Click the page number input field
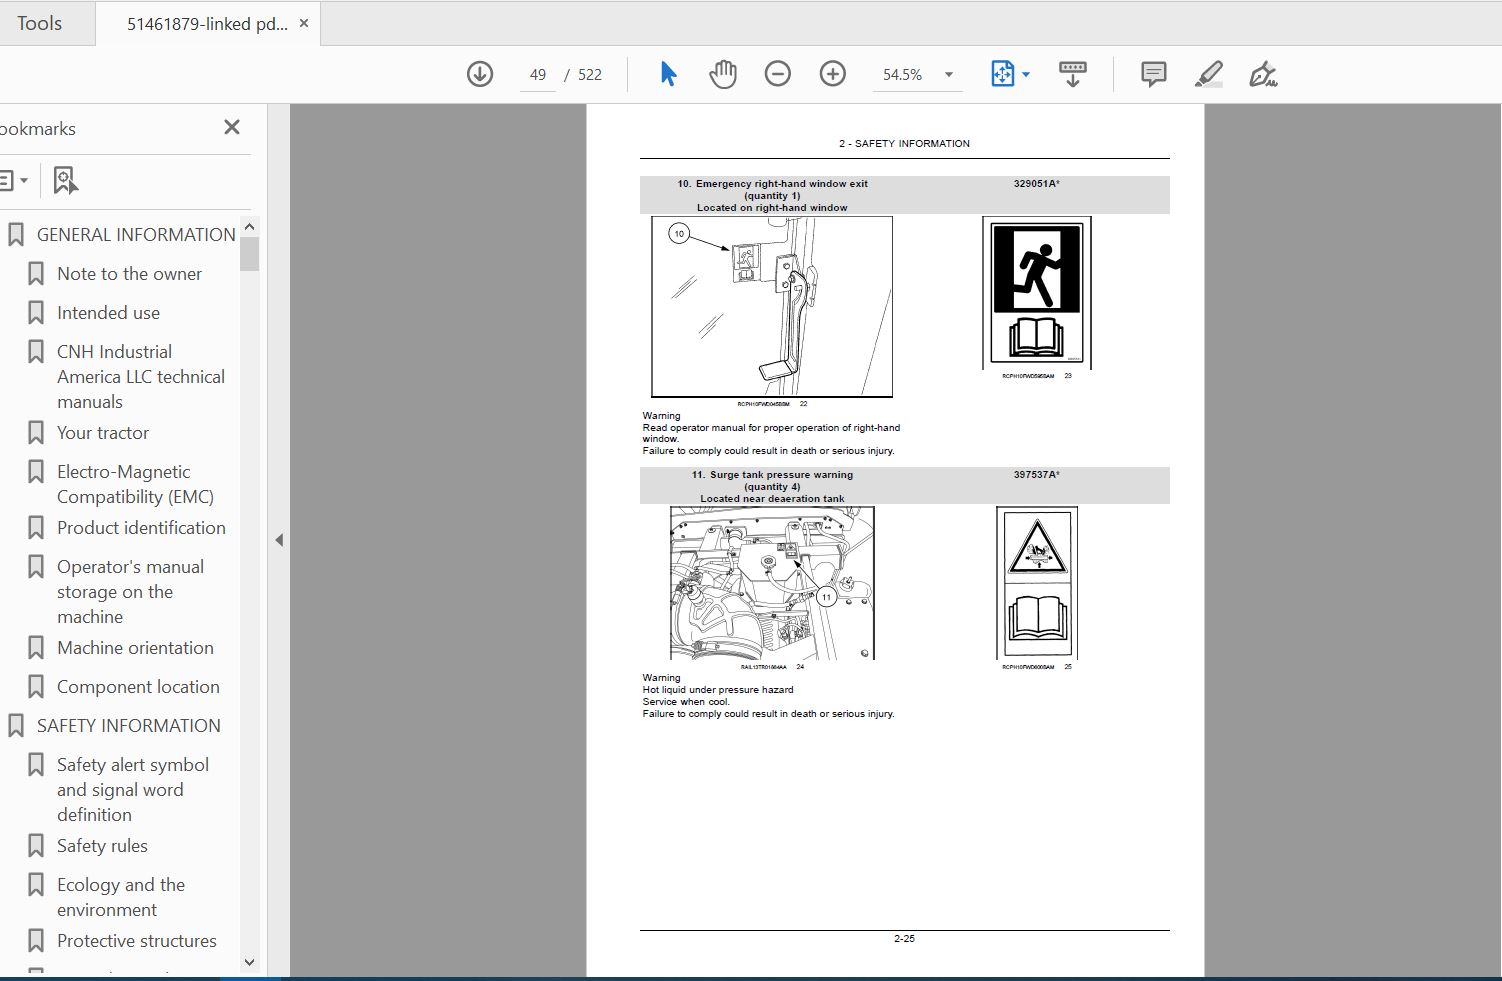The height and width of the screenshot is (981, 1502). pyautogui.click(x=538, y=75)
